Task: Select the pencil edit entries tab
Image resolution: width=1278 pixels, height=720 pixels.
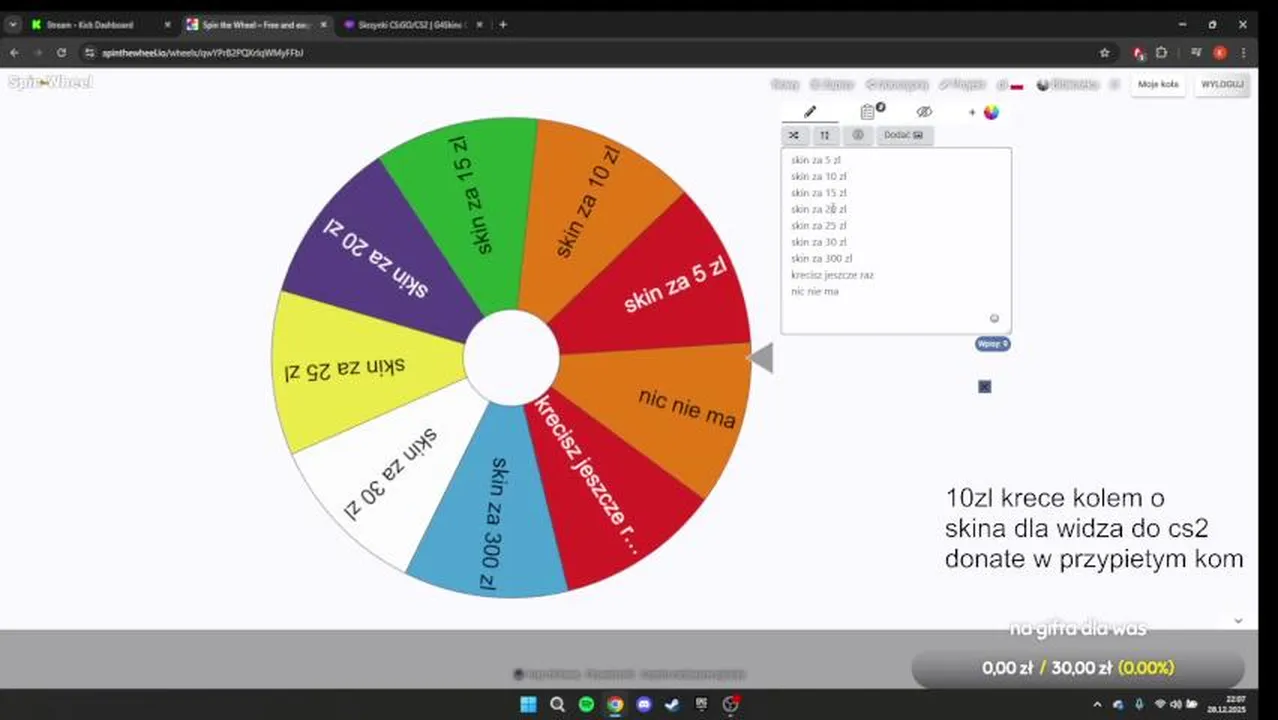Action: [x=810, y=112]
